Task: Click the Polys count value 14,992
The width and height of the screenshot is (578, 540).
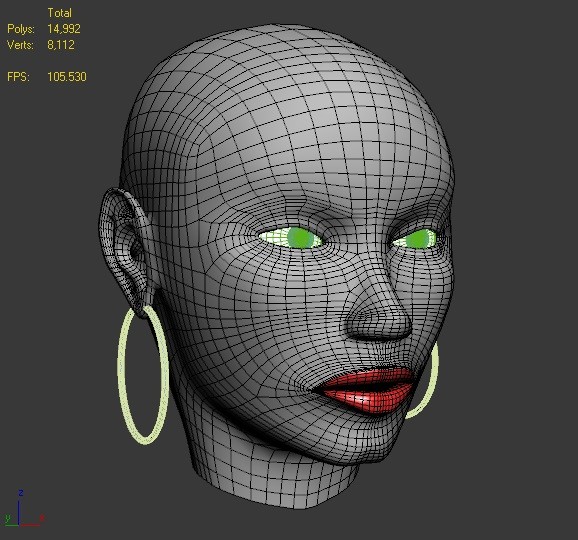Action: [64, 29]
